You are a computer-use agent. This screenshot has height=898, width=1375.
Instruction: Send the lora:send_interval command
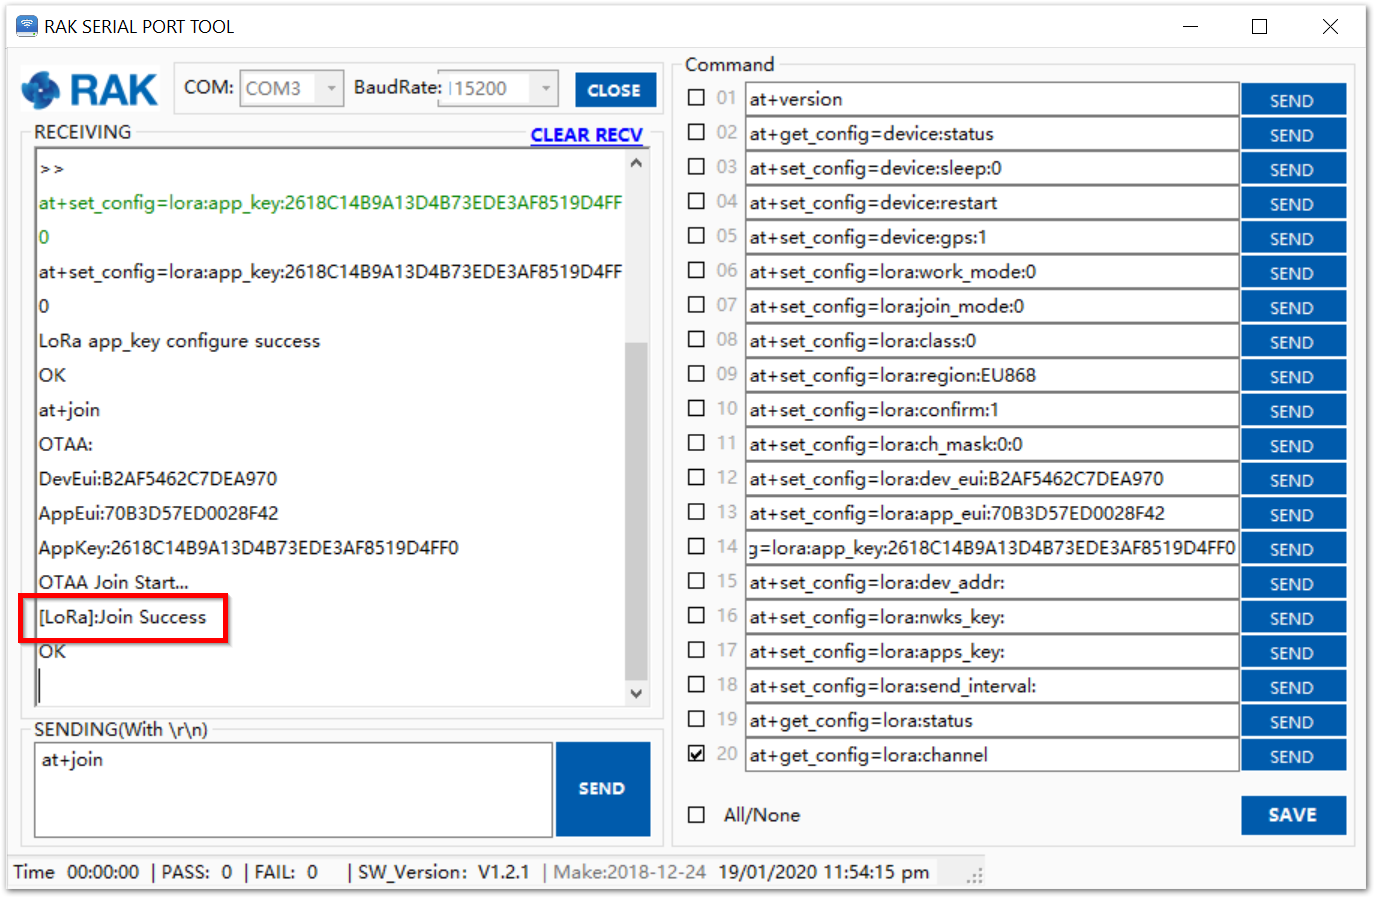pos(1293,687)
